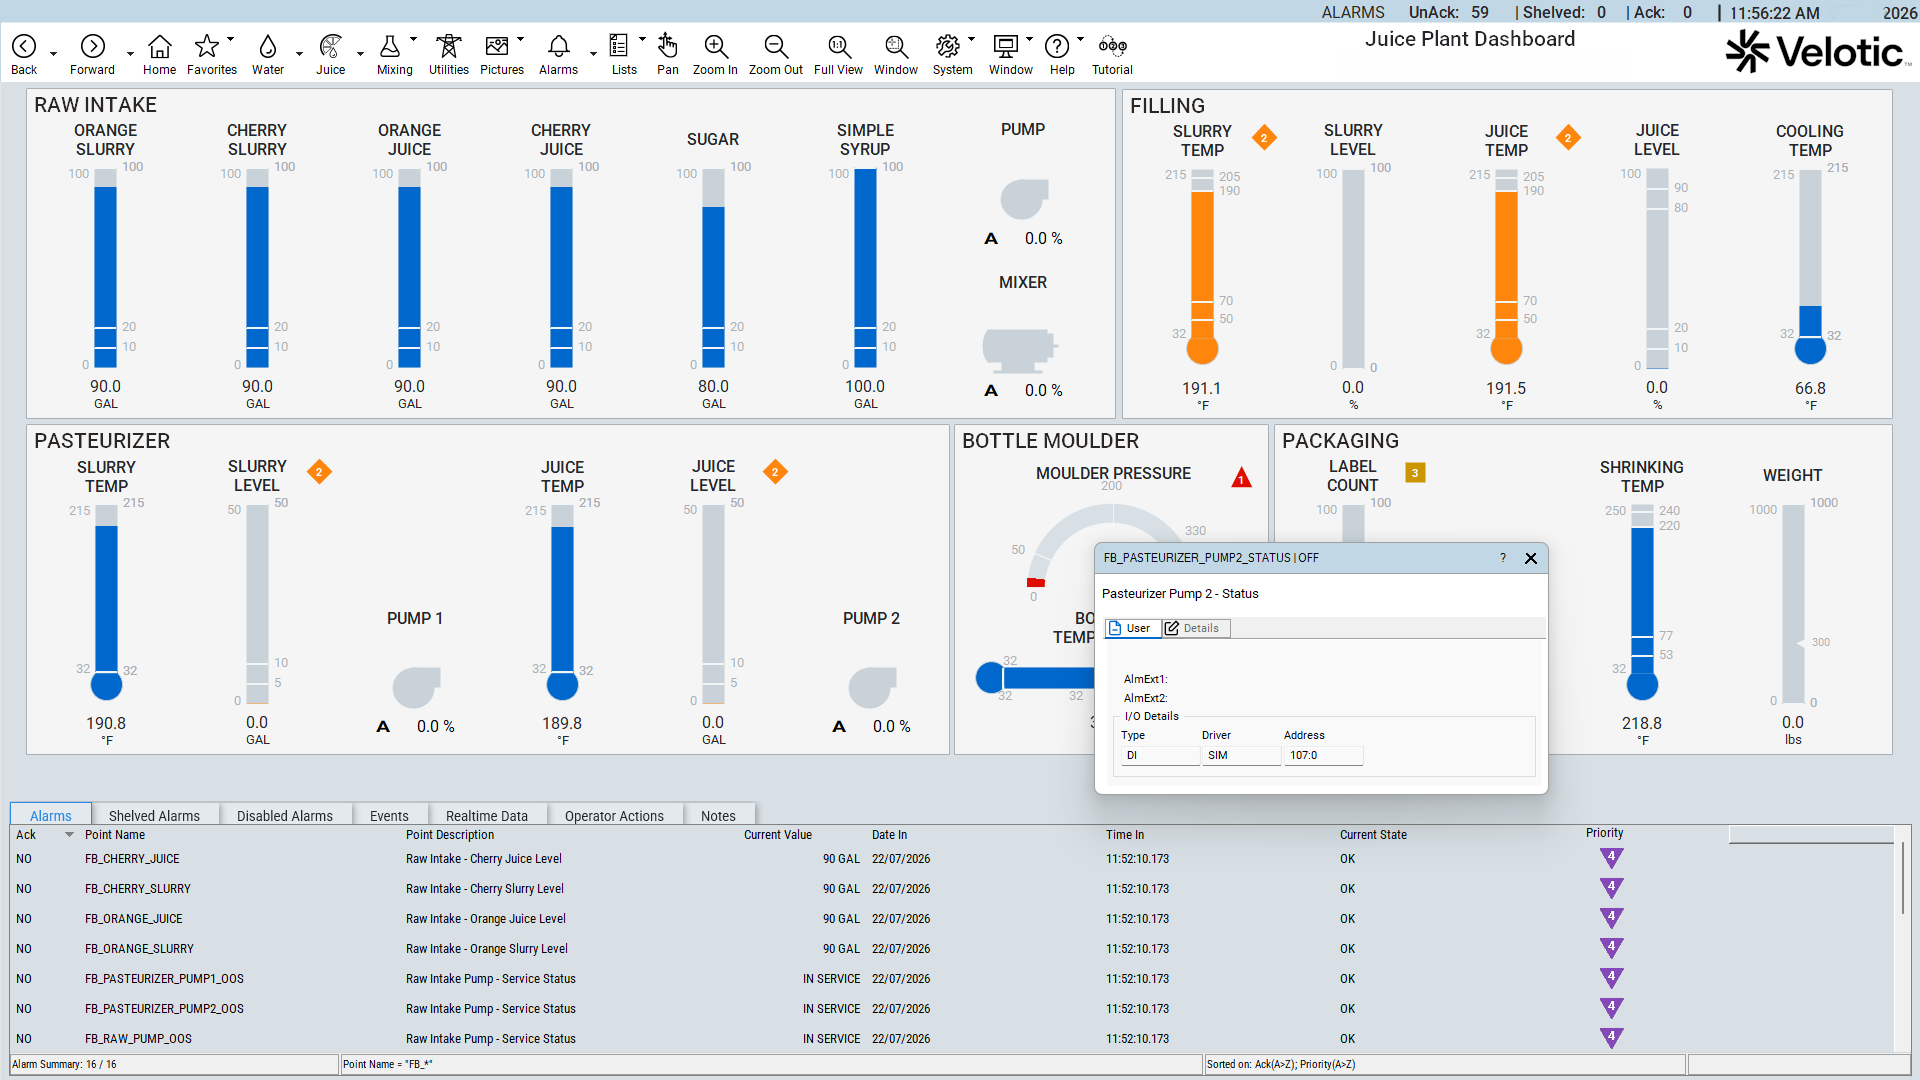Switch to the Shelved Alarms tab
Image resolution: width=1920 pixels, height=1080 pixels.
(154, 816)
